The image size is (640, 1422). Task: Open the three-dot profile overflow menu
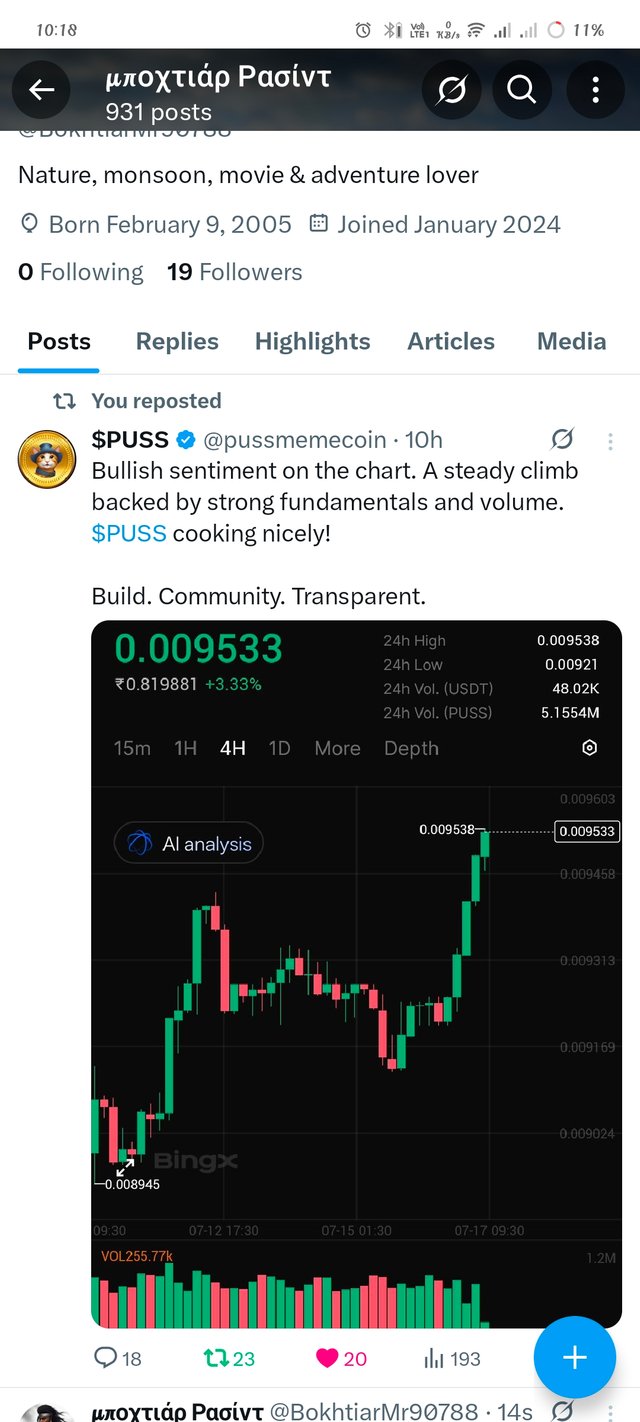click(x=595, y=90)
